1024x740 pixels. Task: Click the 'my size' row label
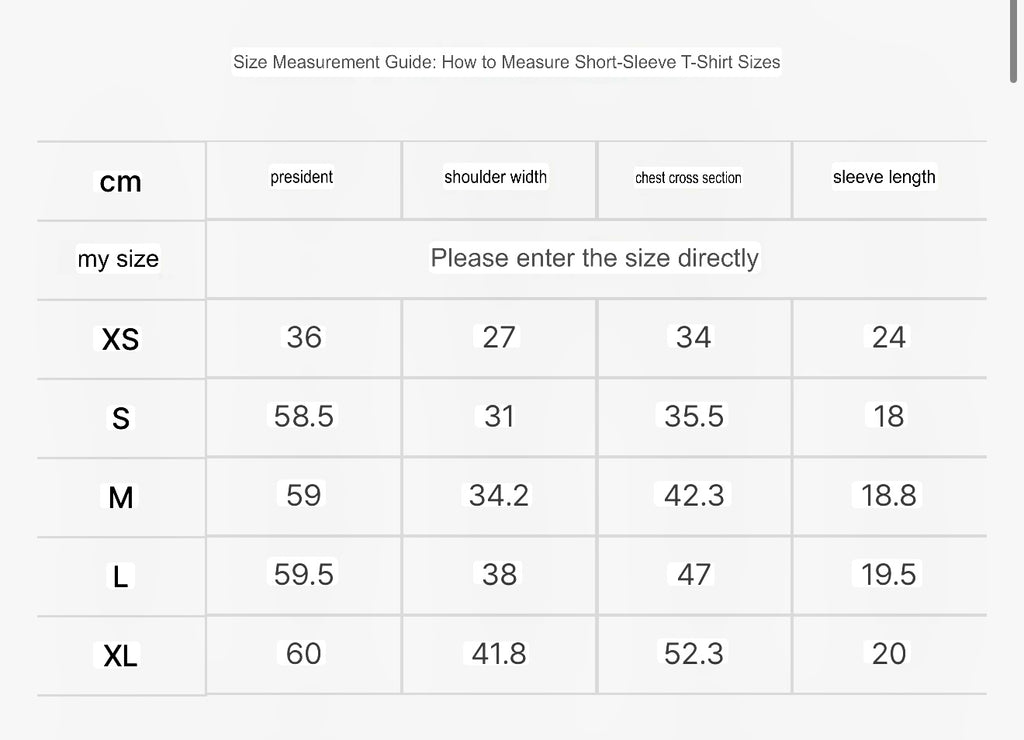click(x=118, y=259)
